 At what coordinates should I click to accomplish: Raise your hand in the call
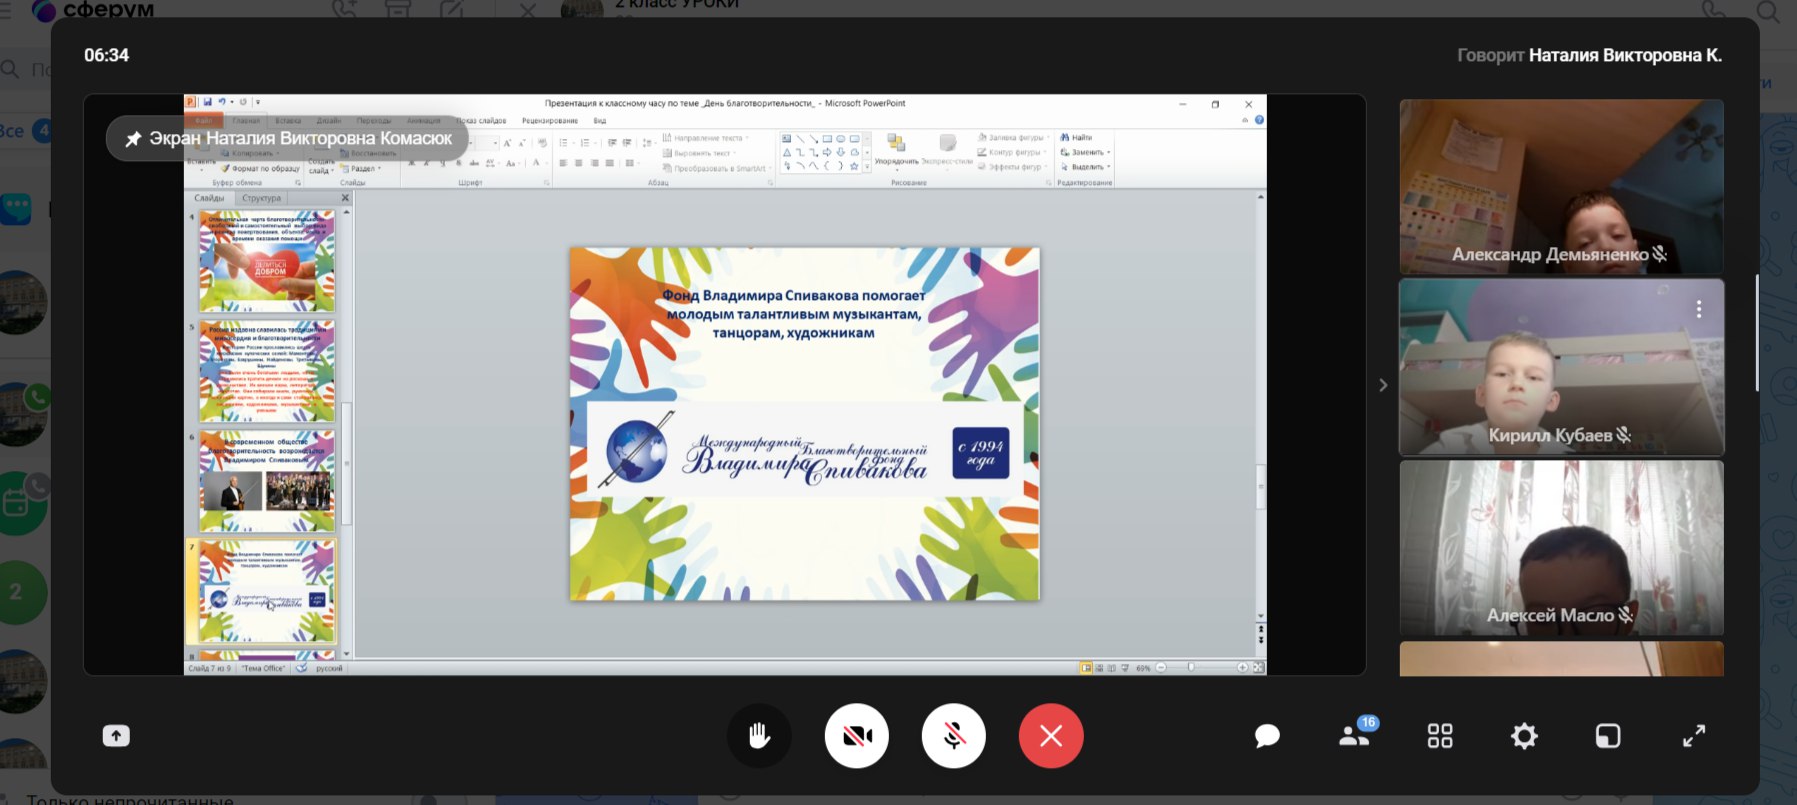(760, 736)
